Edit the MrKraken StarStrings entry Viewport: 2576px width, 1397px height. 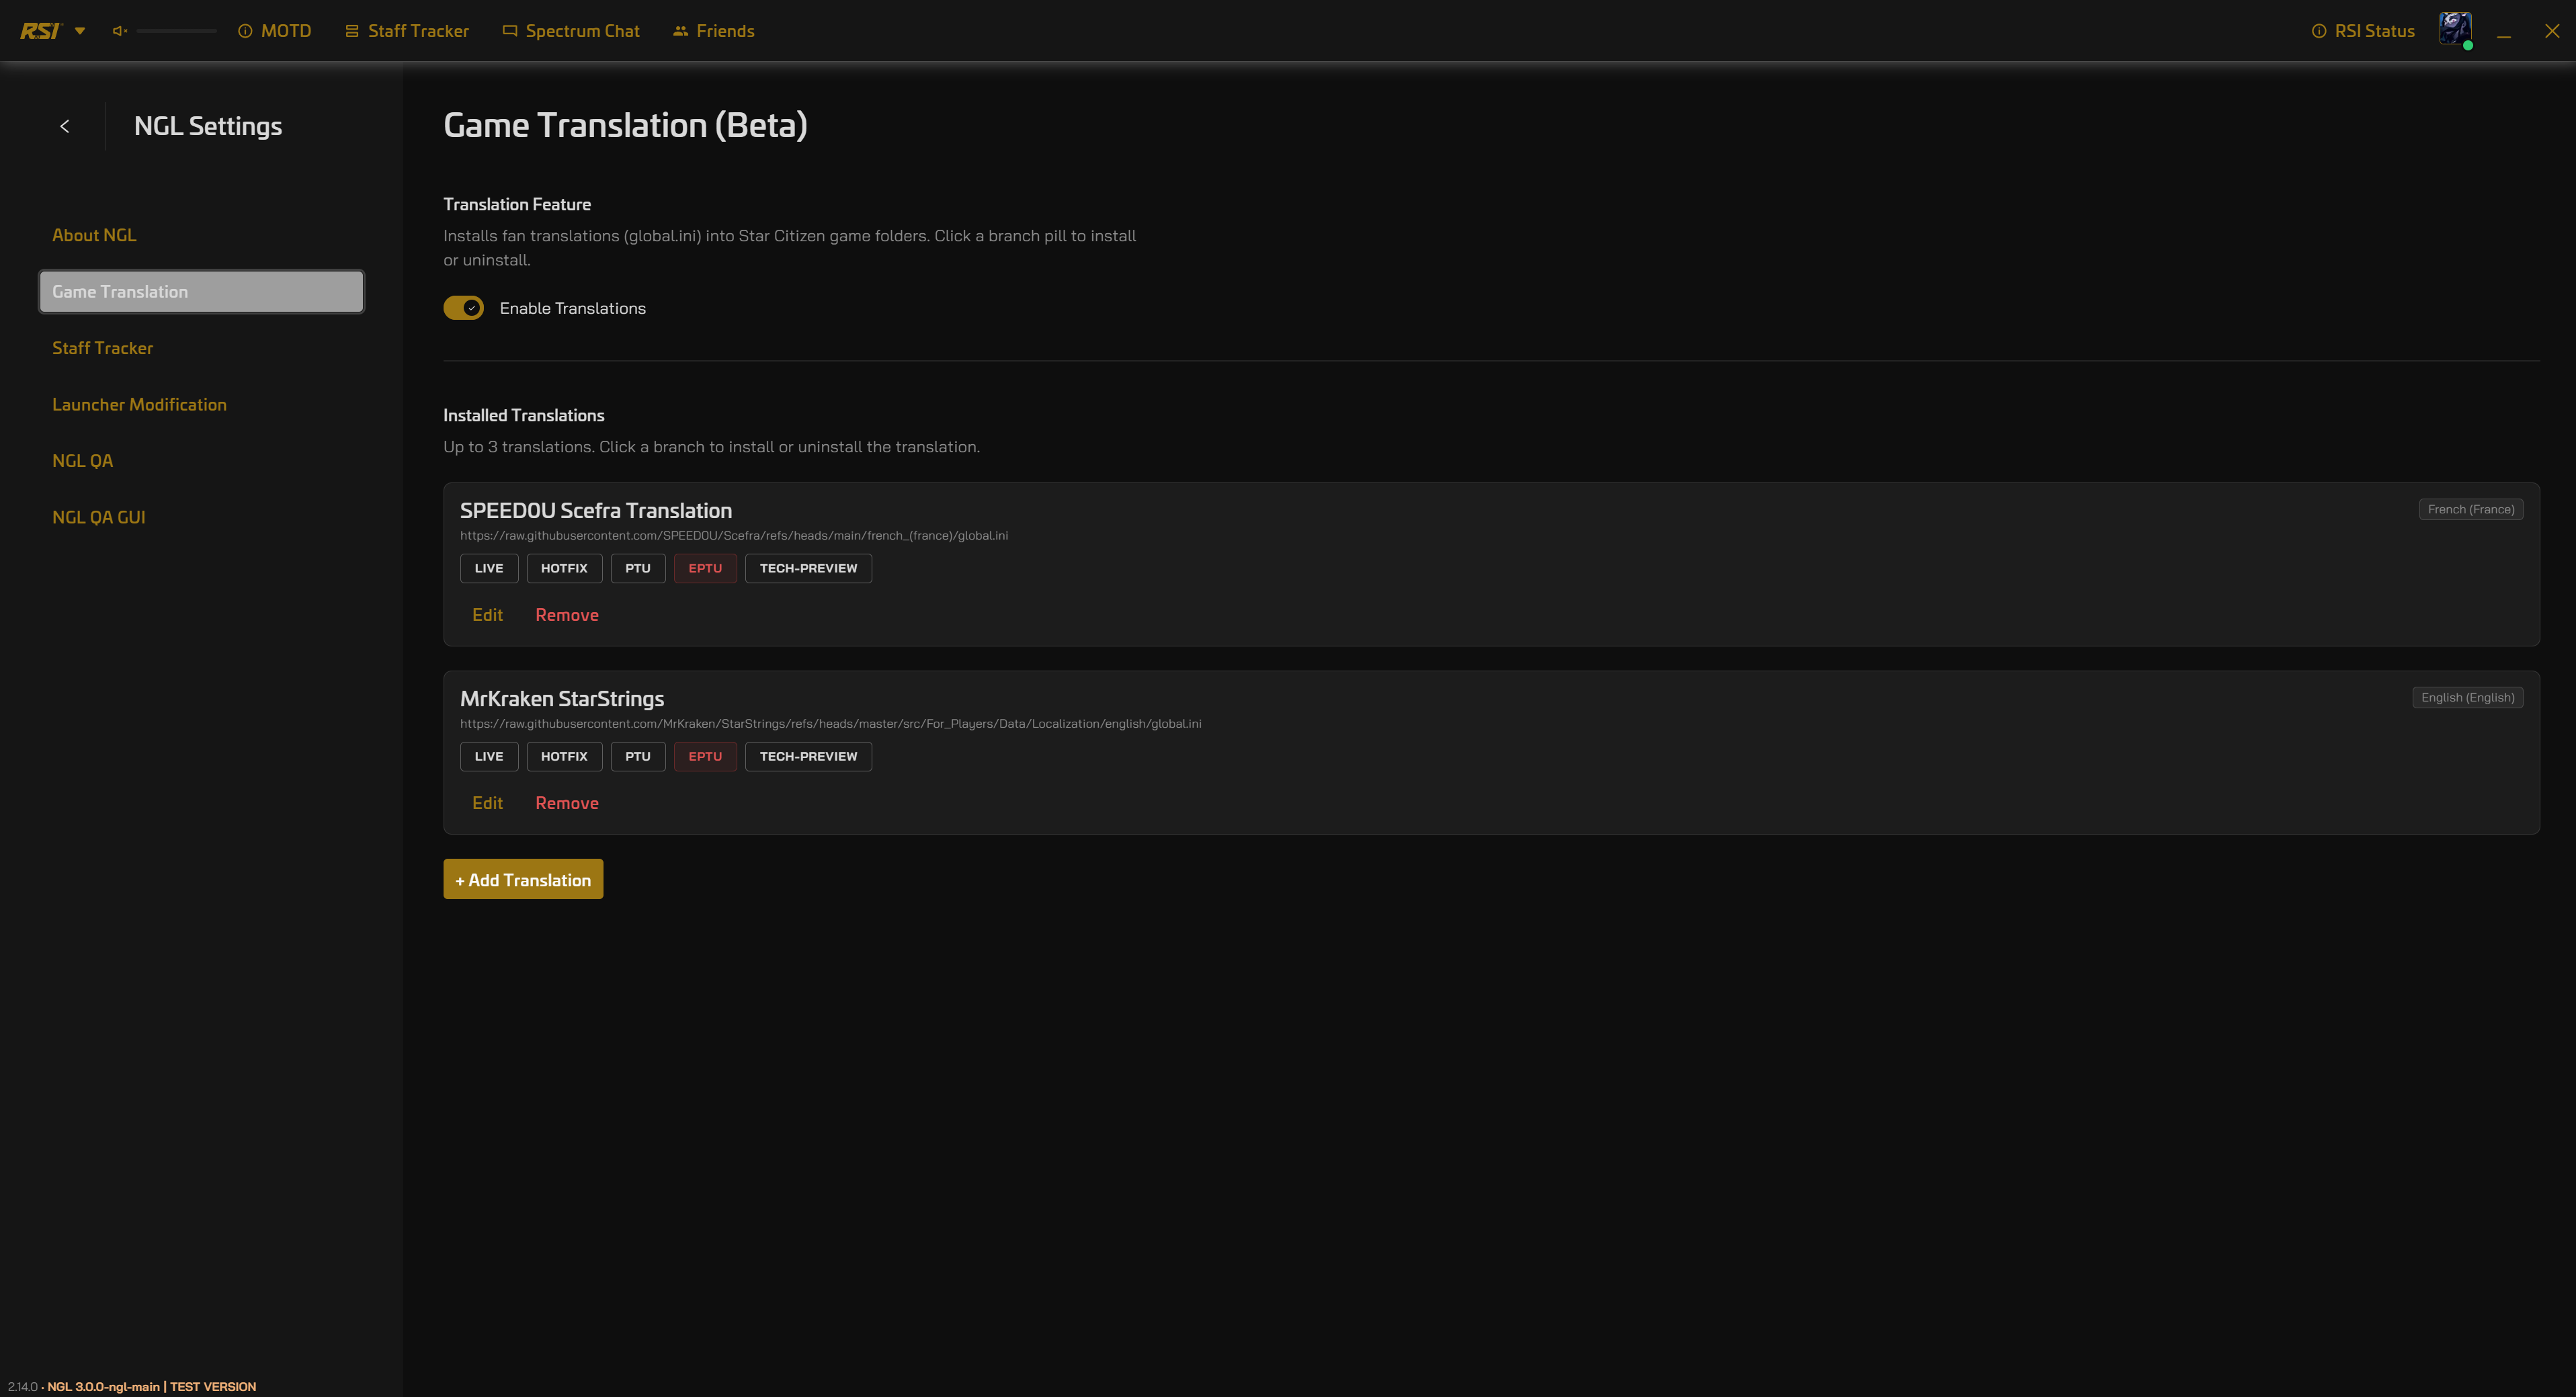[x=487, y=803]
